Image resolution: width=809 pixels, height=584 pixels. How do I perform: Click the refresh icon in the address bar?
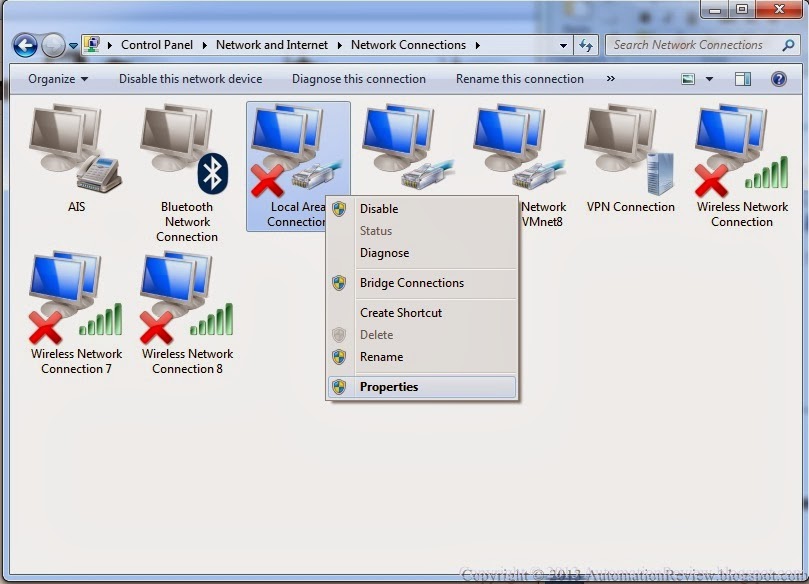587,45
